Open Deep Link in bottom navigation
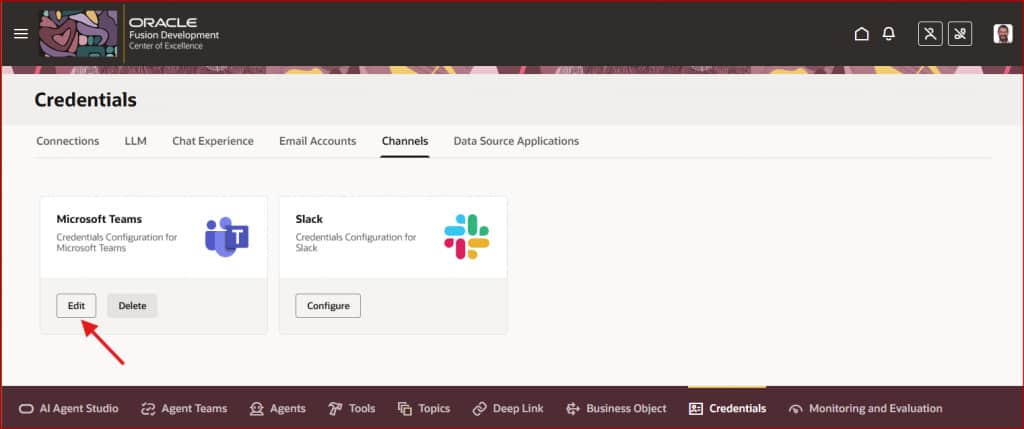The height and width of the screenshot is (429, 1024). 507,409
